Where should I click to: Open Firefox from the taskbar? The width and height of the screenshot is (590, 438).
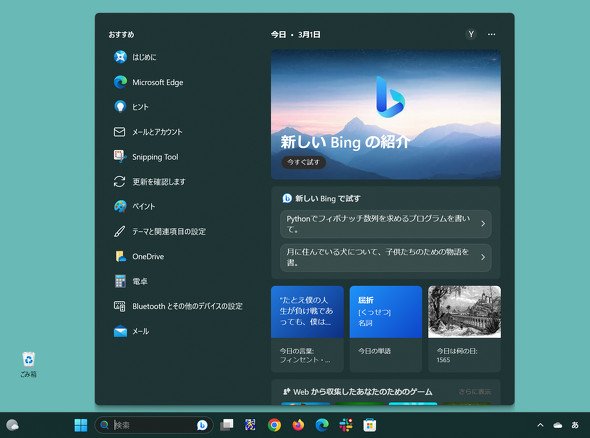coord(298,425)
